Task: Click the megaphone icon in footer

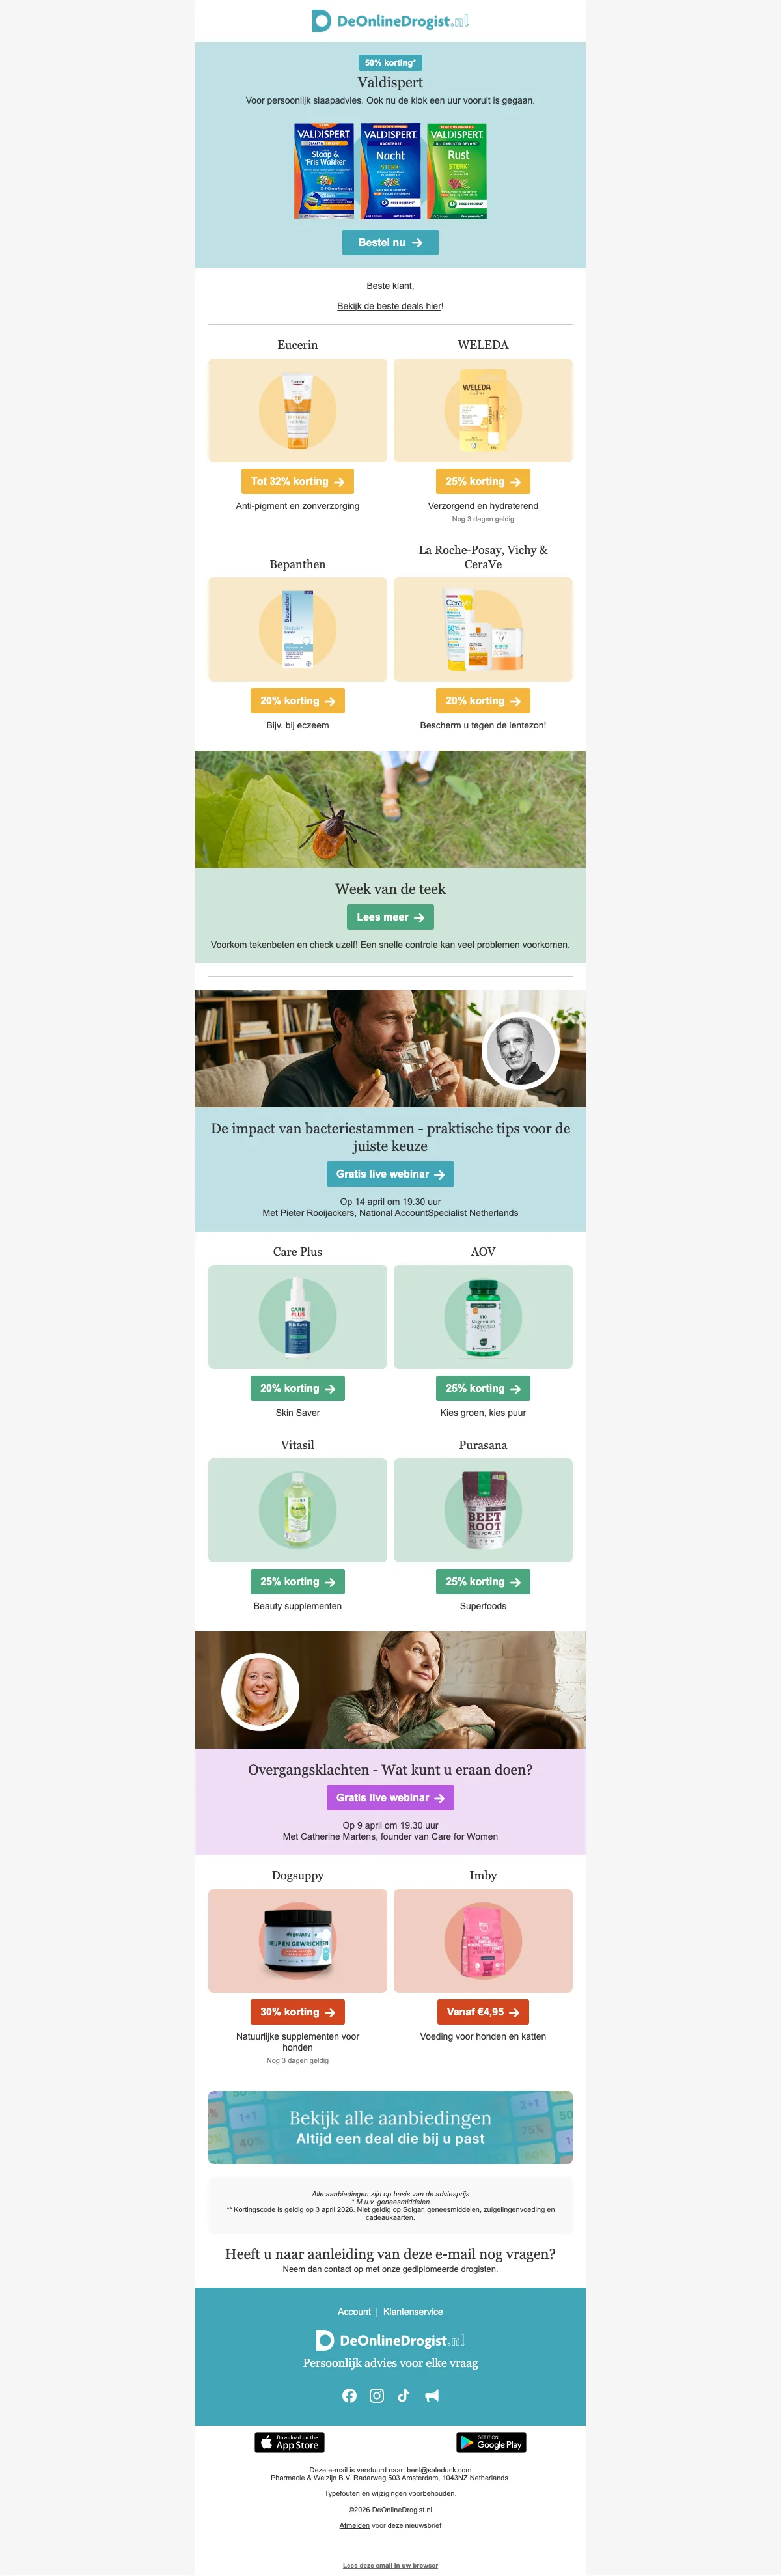Action: click(432, 2395)
